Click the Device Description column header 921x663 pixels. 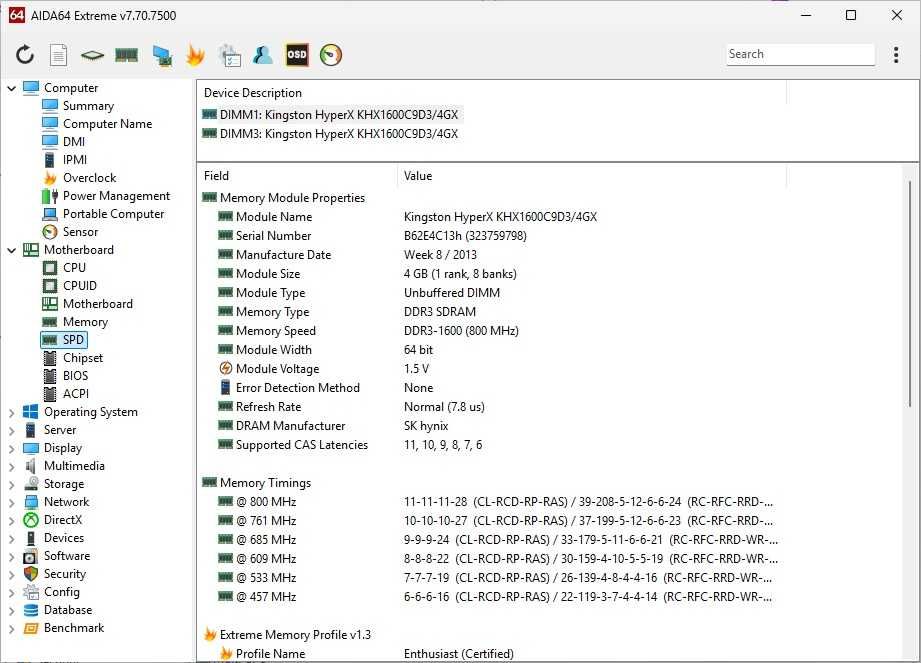pyautogui.click(x=253, y=93)
